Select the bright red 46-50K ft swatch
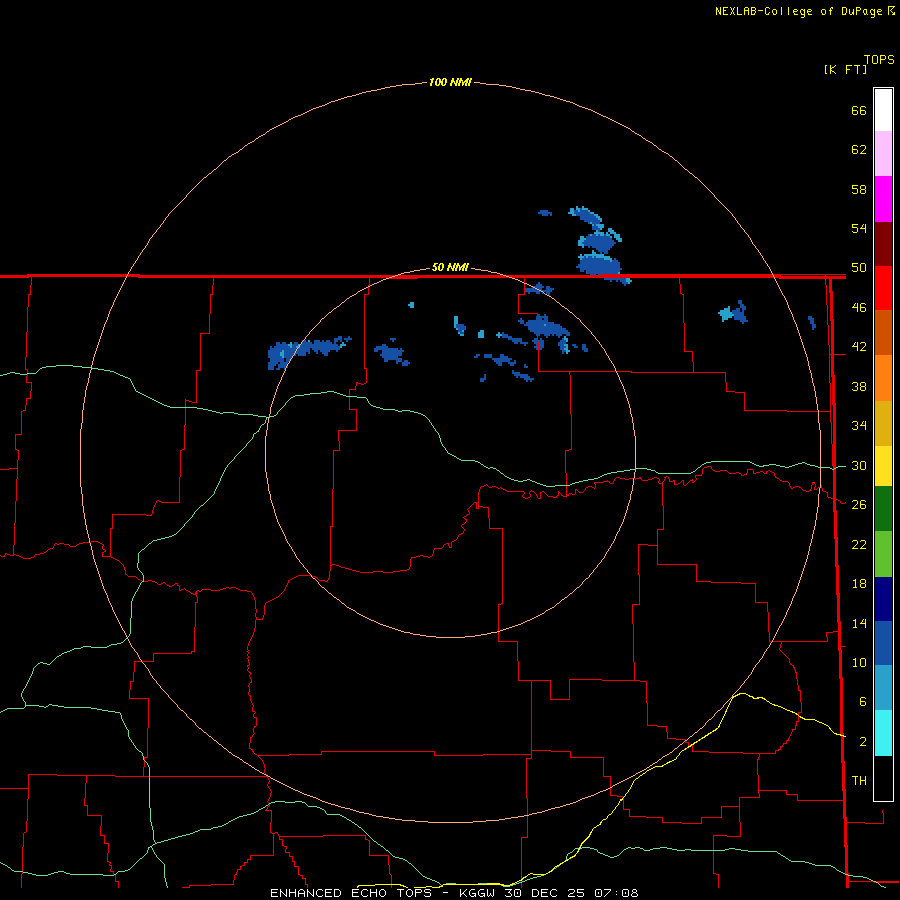900x900 pixels. [883, 288]
